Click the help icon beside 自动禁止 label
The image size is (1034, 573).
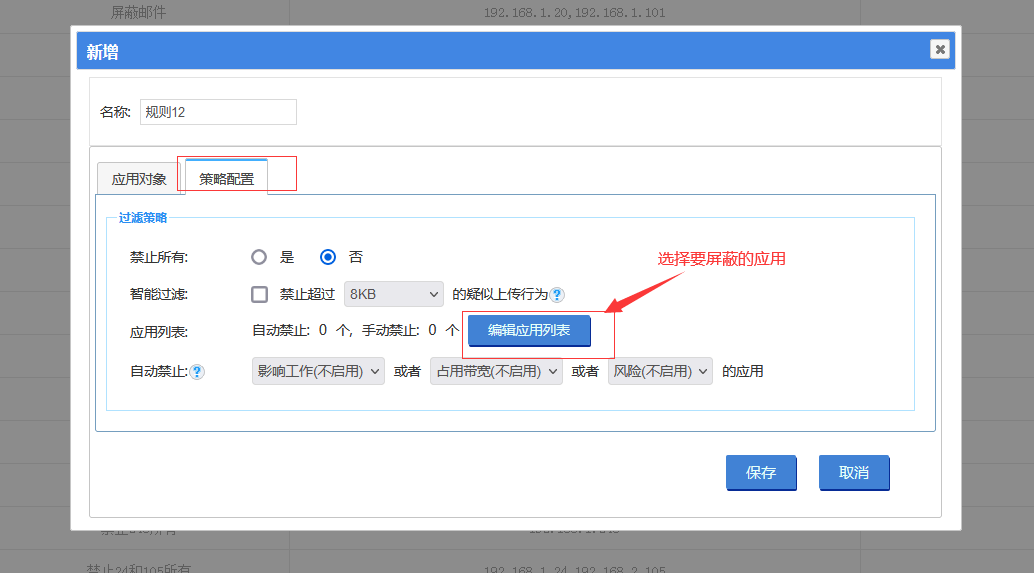197,372
